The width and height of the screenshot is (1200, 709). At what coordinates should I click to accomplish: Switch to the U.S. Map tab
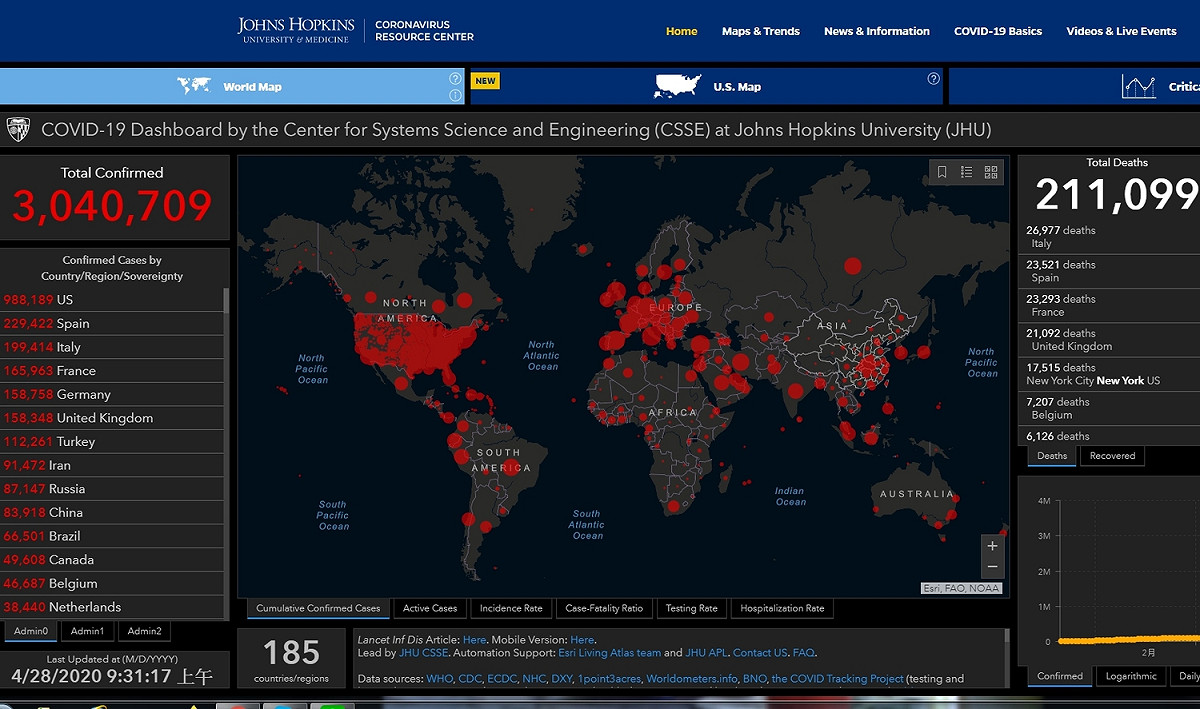pos(706,86)
